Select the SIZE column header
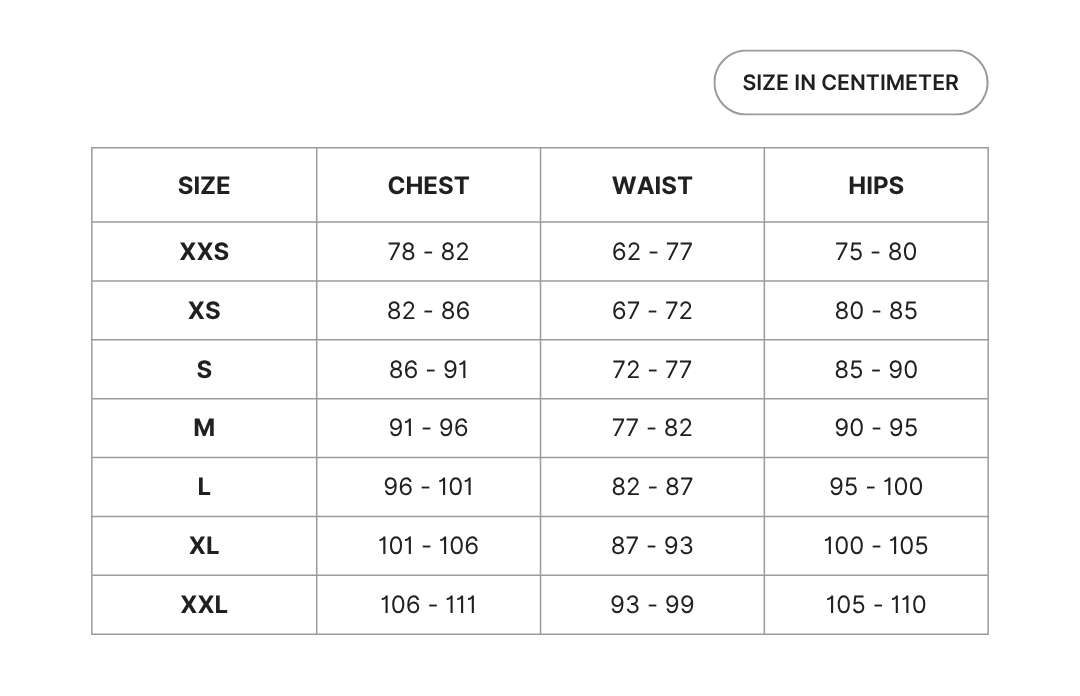This screenshot has width=1080, height=696. tap(204, 186)
